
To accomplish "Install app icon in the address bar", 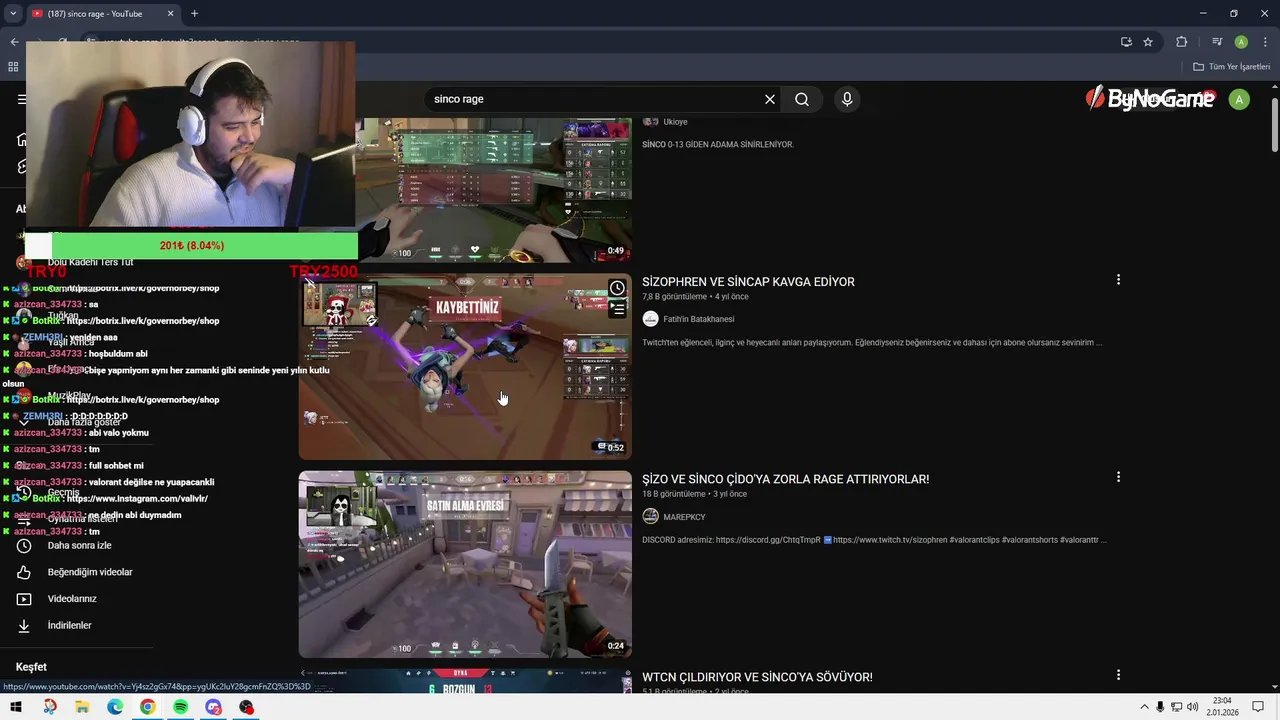I will 1126,42.
